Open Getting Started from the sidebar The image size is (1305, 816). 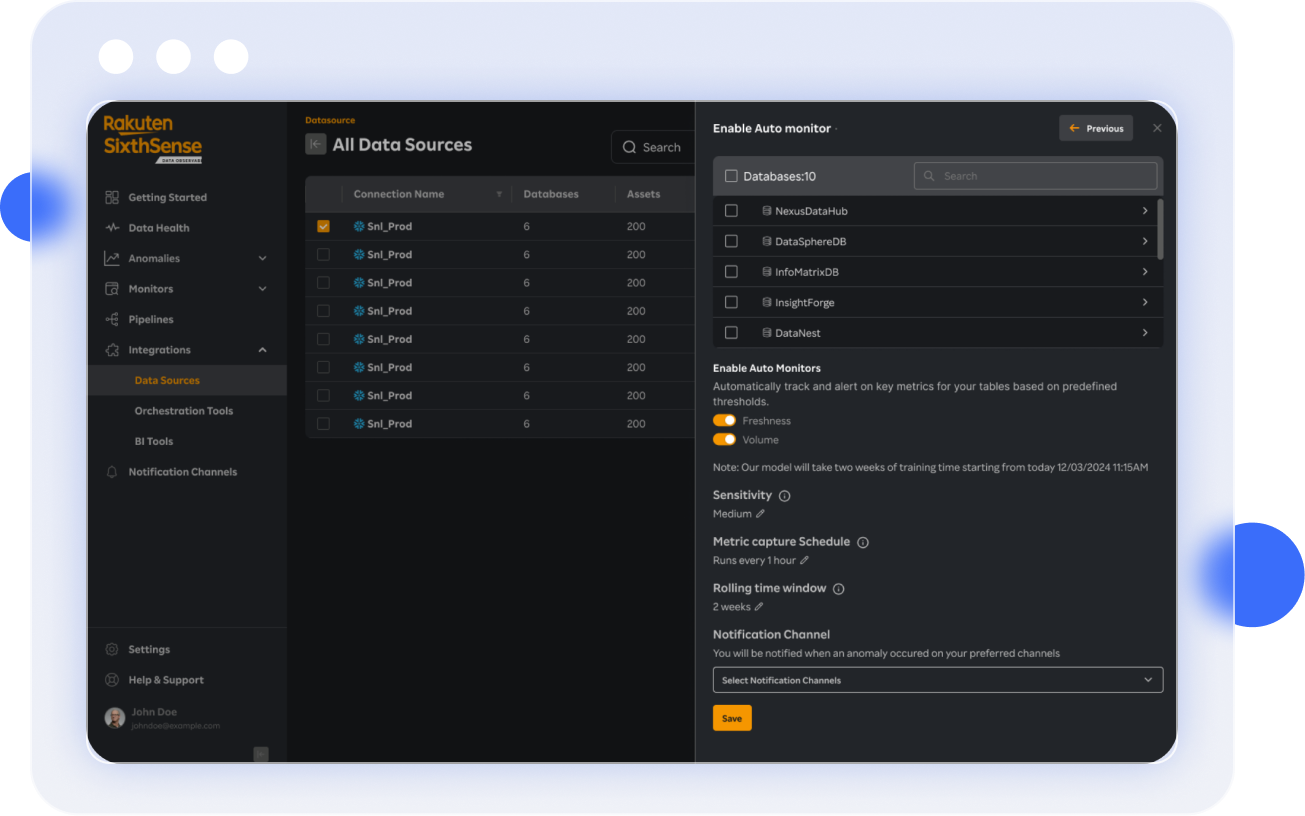pos(167,197)
